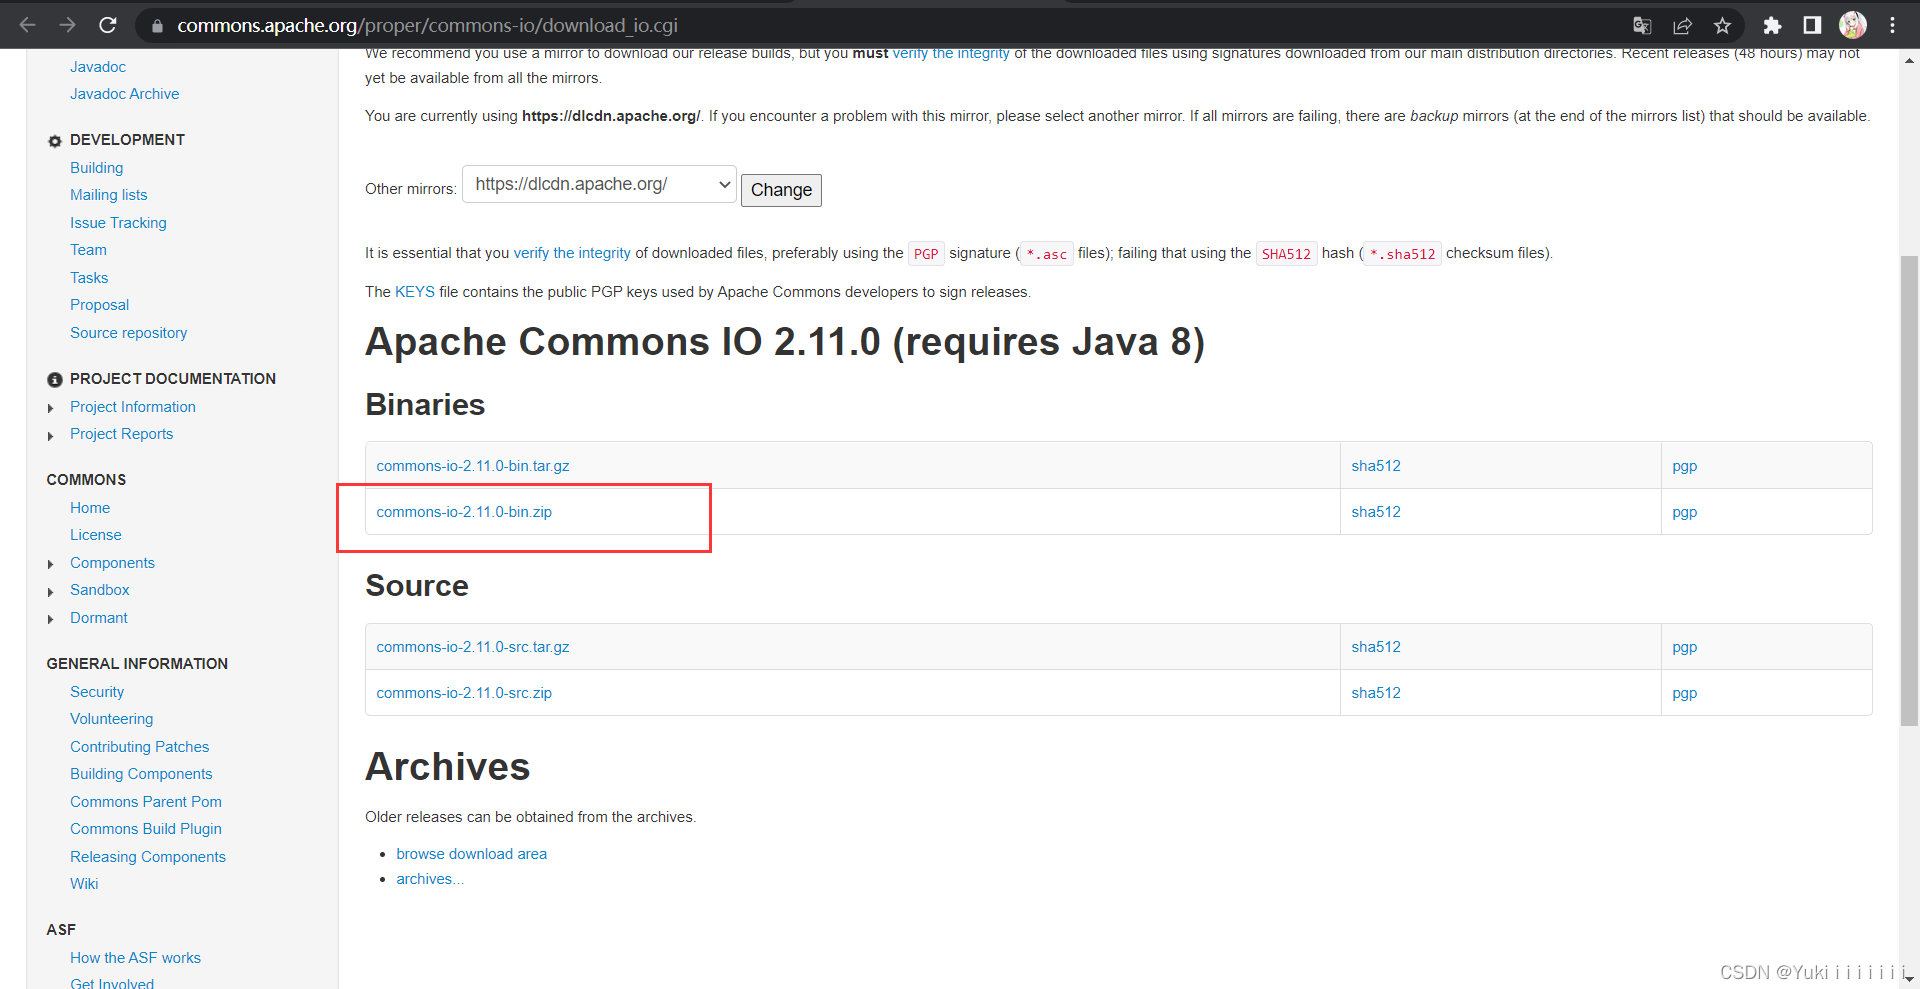Open the Security sidebar link

coord(97,692)
